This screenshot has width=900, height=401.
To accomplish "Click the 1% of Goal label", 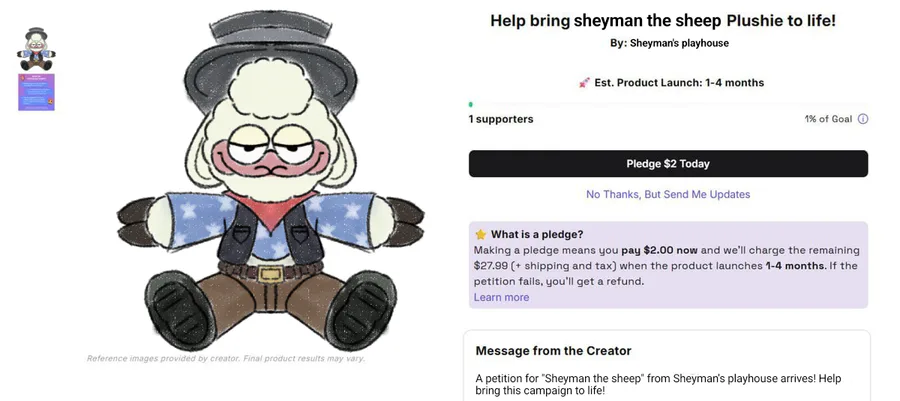I will pyautogui.click(x=828, y=119).
